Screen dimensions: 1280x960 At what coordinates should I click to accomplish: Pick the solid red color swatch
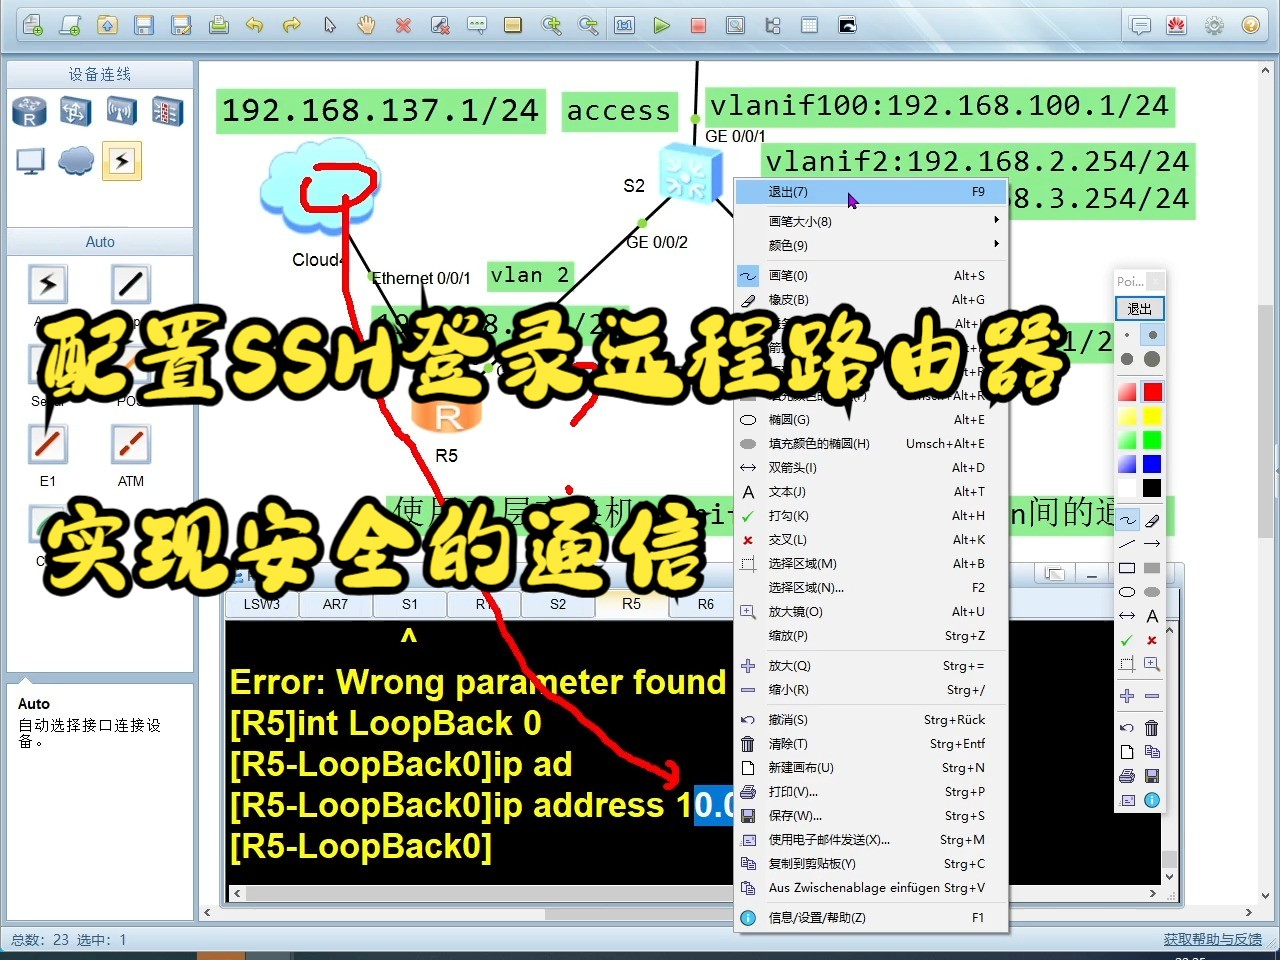tap(1152, 392)
